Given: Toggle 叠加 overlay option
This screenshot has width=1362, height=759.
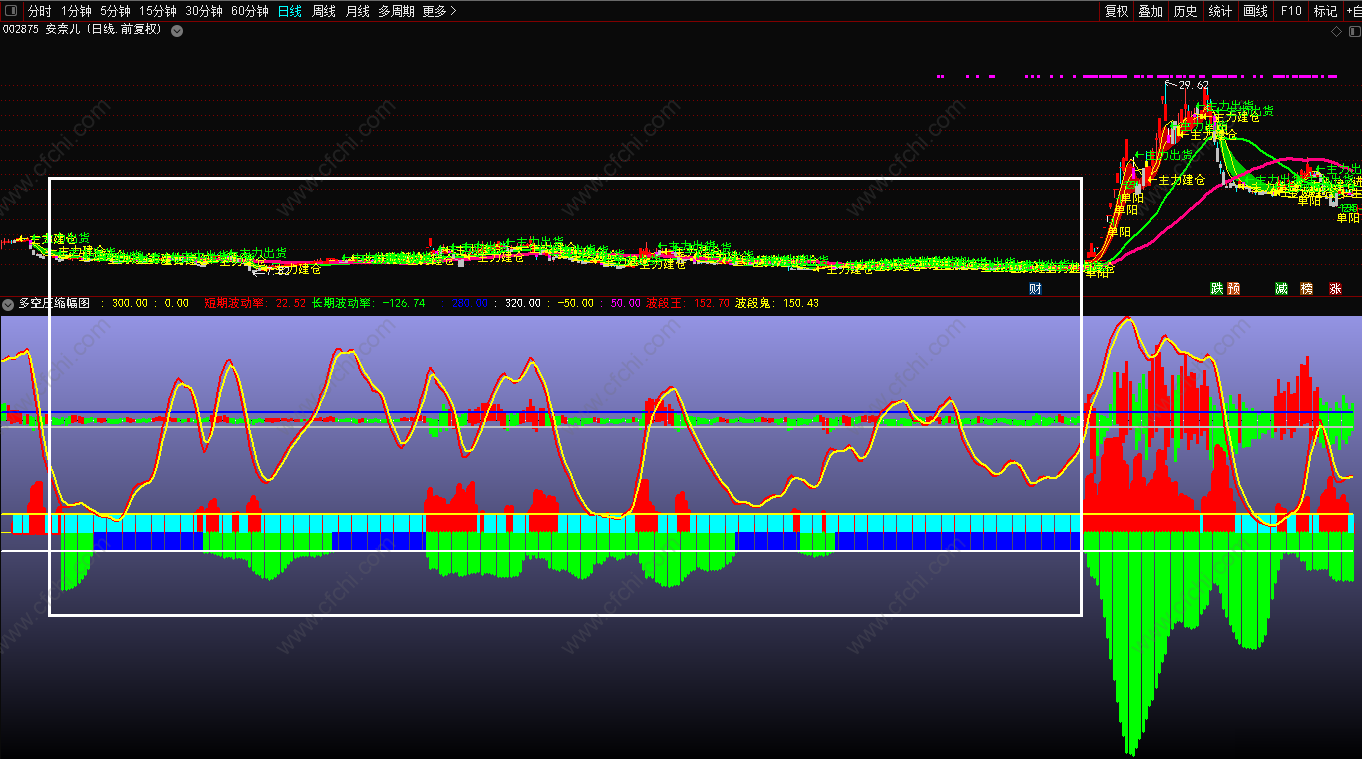Looking at the screenshot, I should pos(1150,11).
